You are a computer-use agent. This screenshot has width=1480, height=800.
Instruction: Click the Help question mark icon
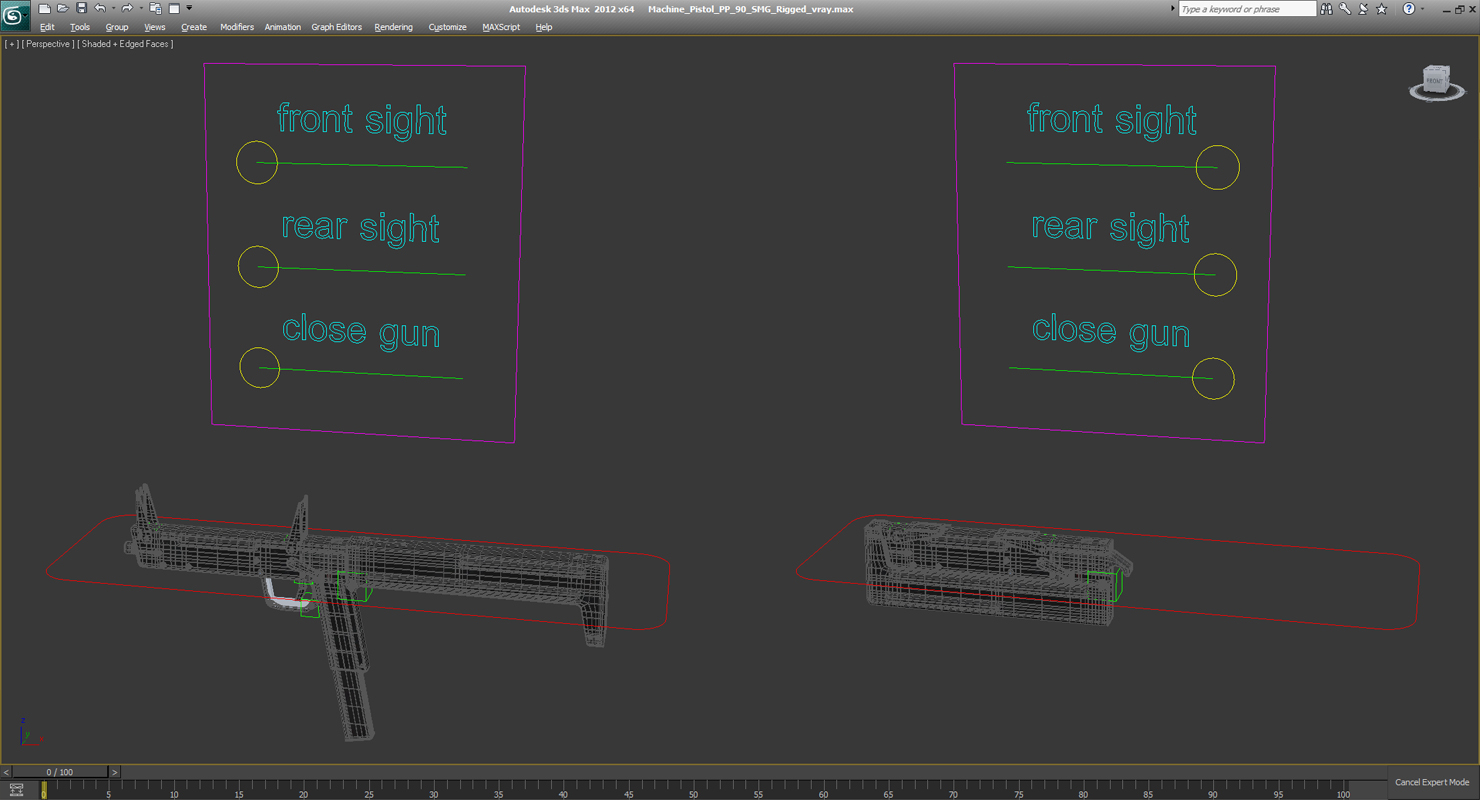1409,9
